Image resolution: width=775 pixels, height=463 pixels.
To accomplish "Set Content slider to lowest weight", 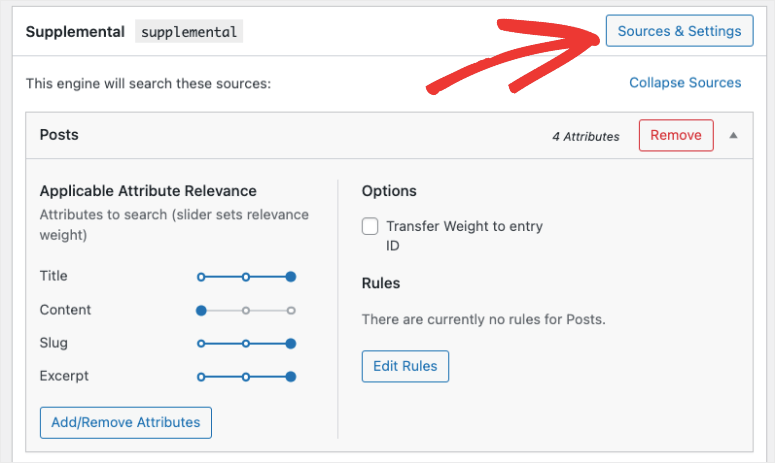I will coord(201,310).
